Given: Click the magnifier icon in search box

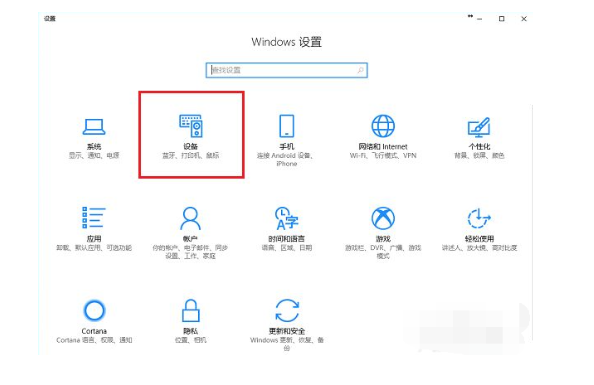Looking at the screenshot, I should 360,70.
